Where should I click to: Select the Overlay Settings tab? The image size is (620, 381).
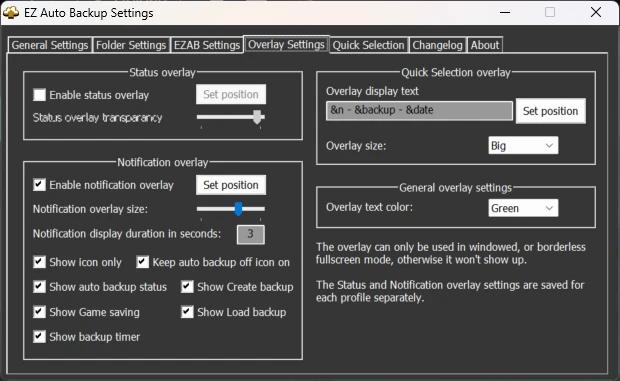[286, 44]
